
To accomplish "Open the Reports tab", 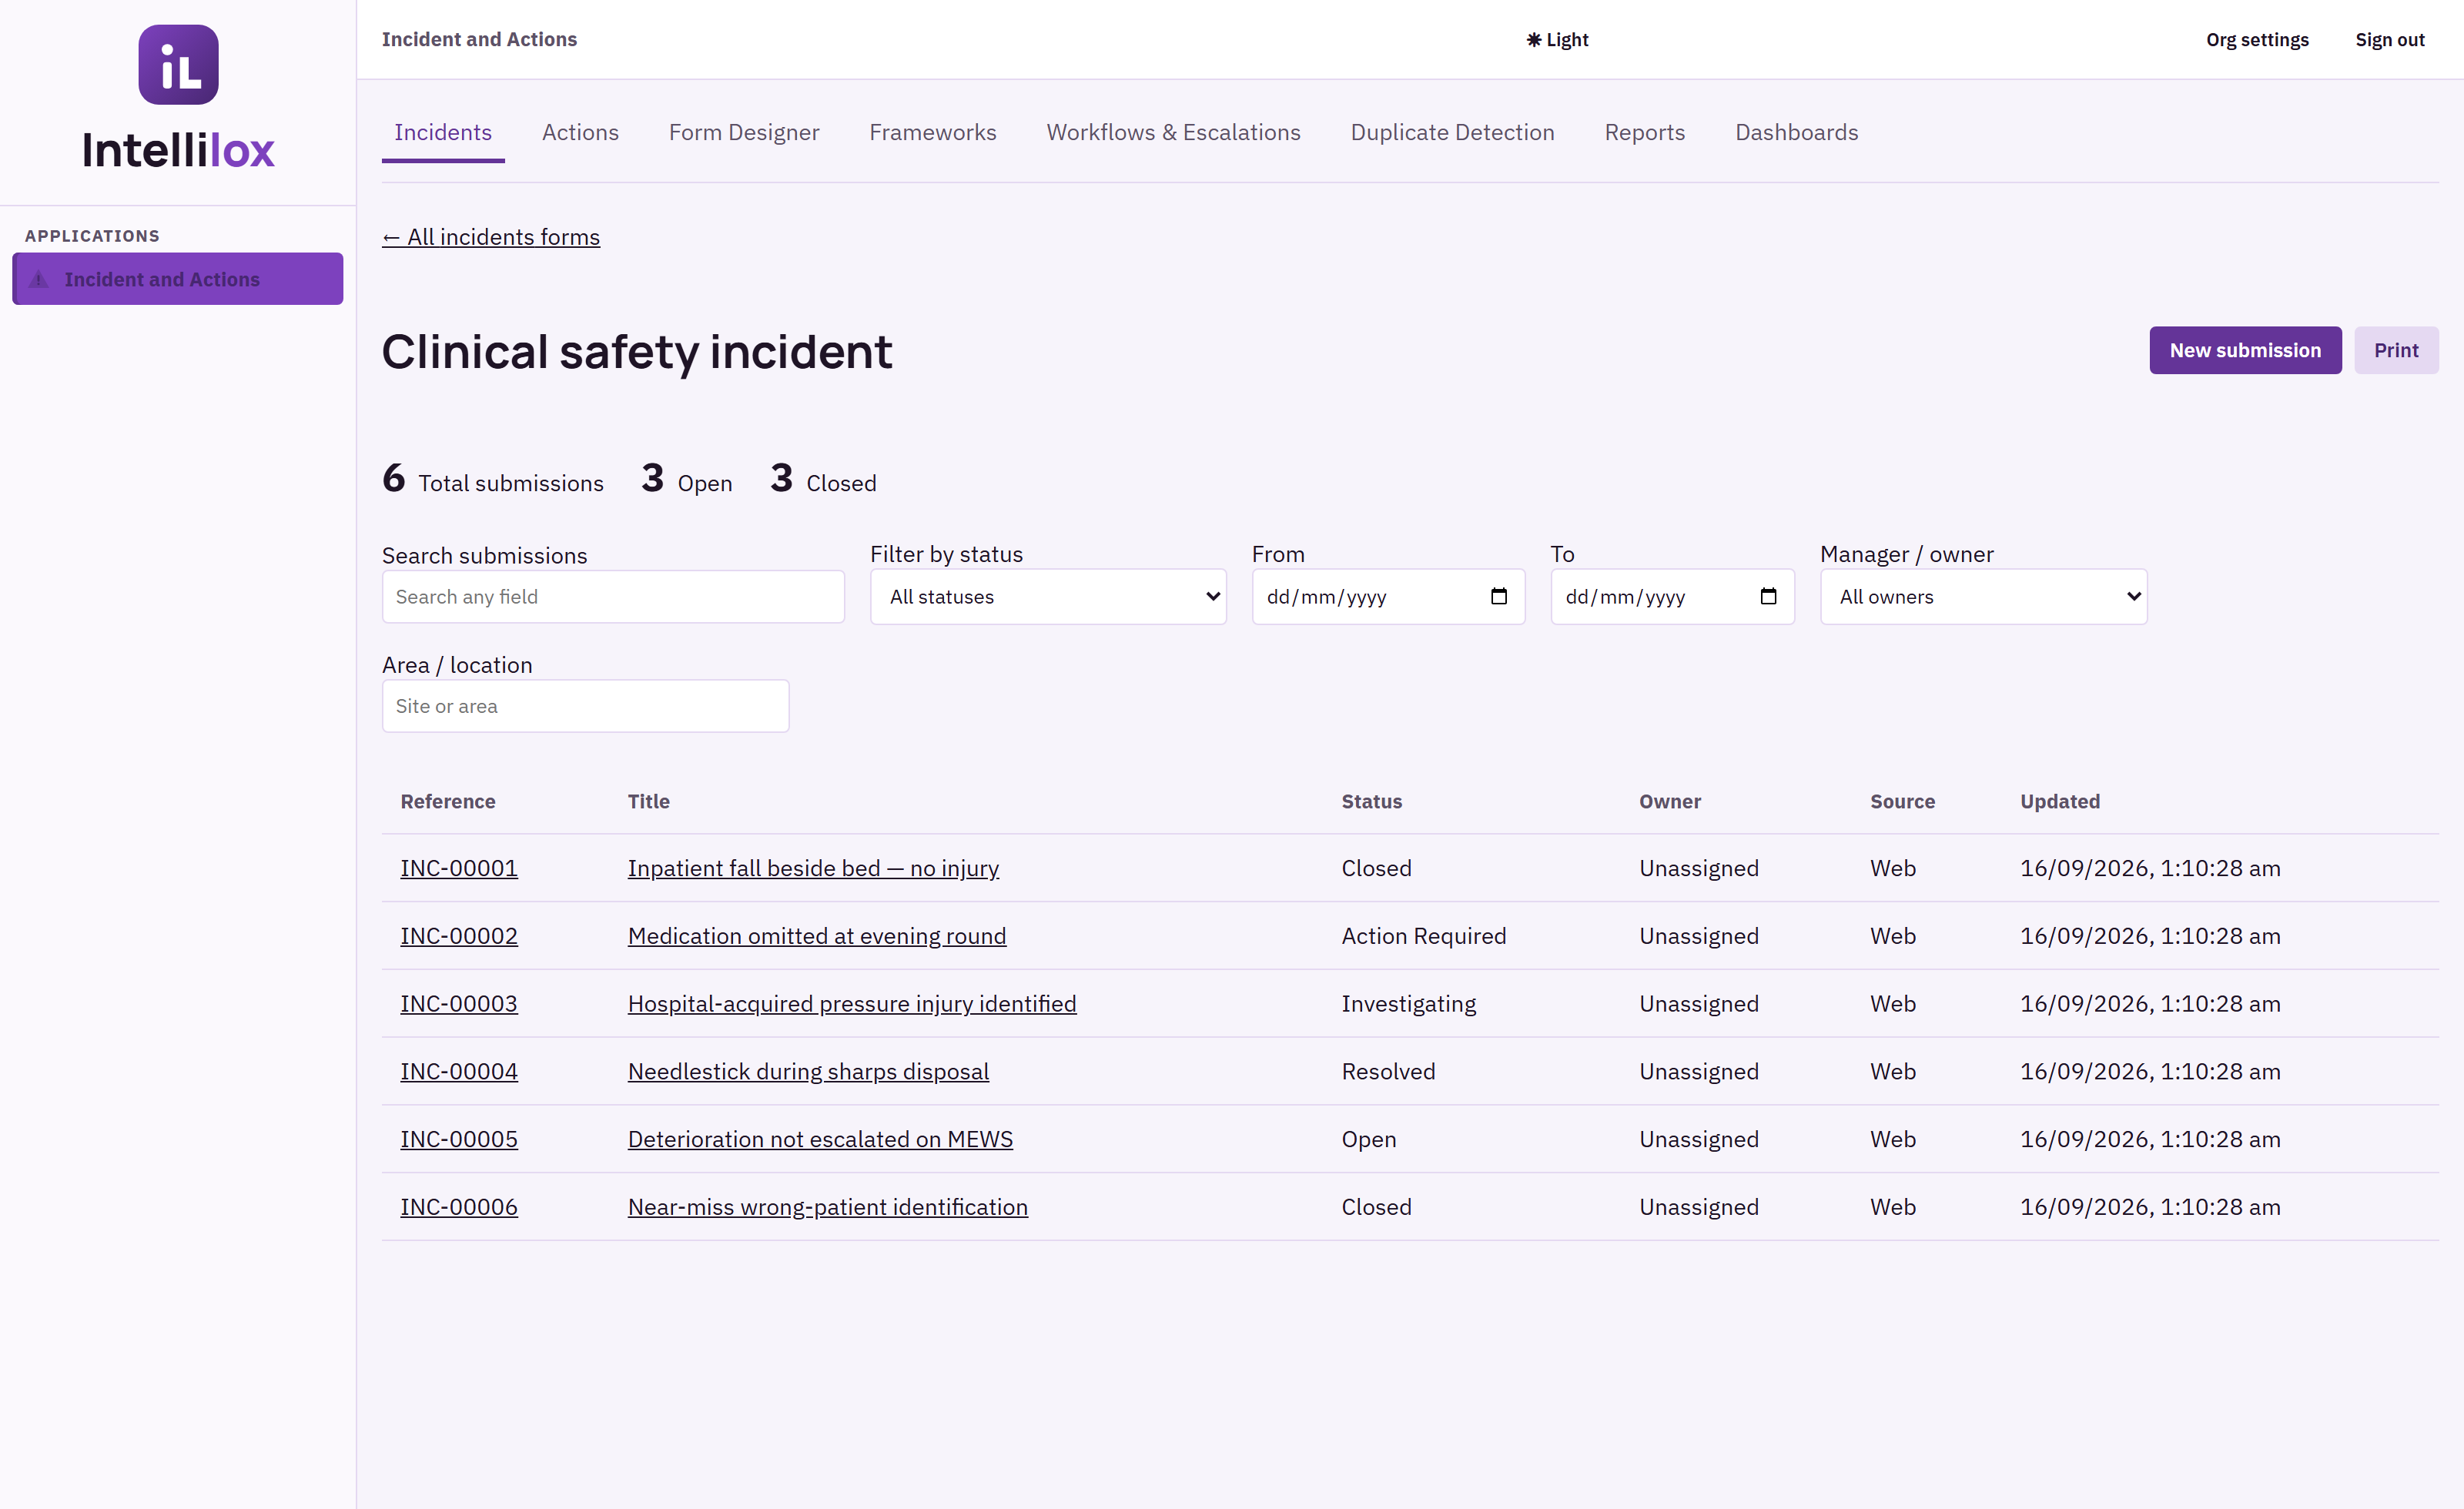I will (x=1644, y=132).
